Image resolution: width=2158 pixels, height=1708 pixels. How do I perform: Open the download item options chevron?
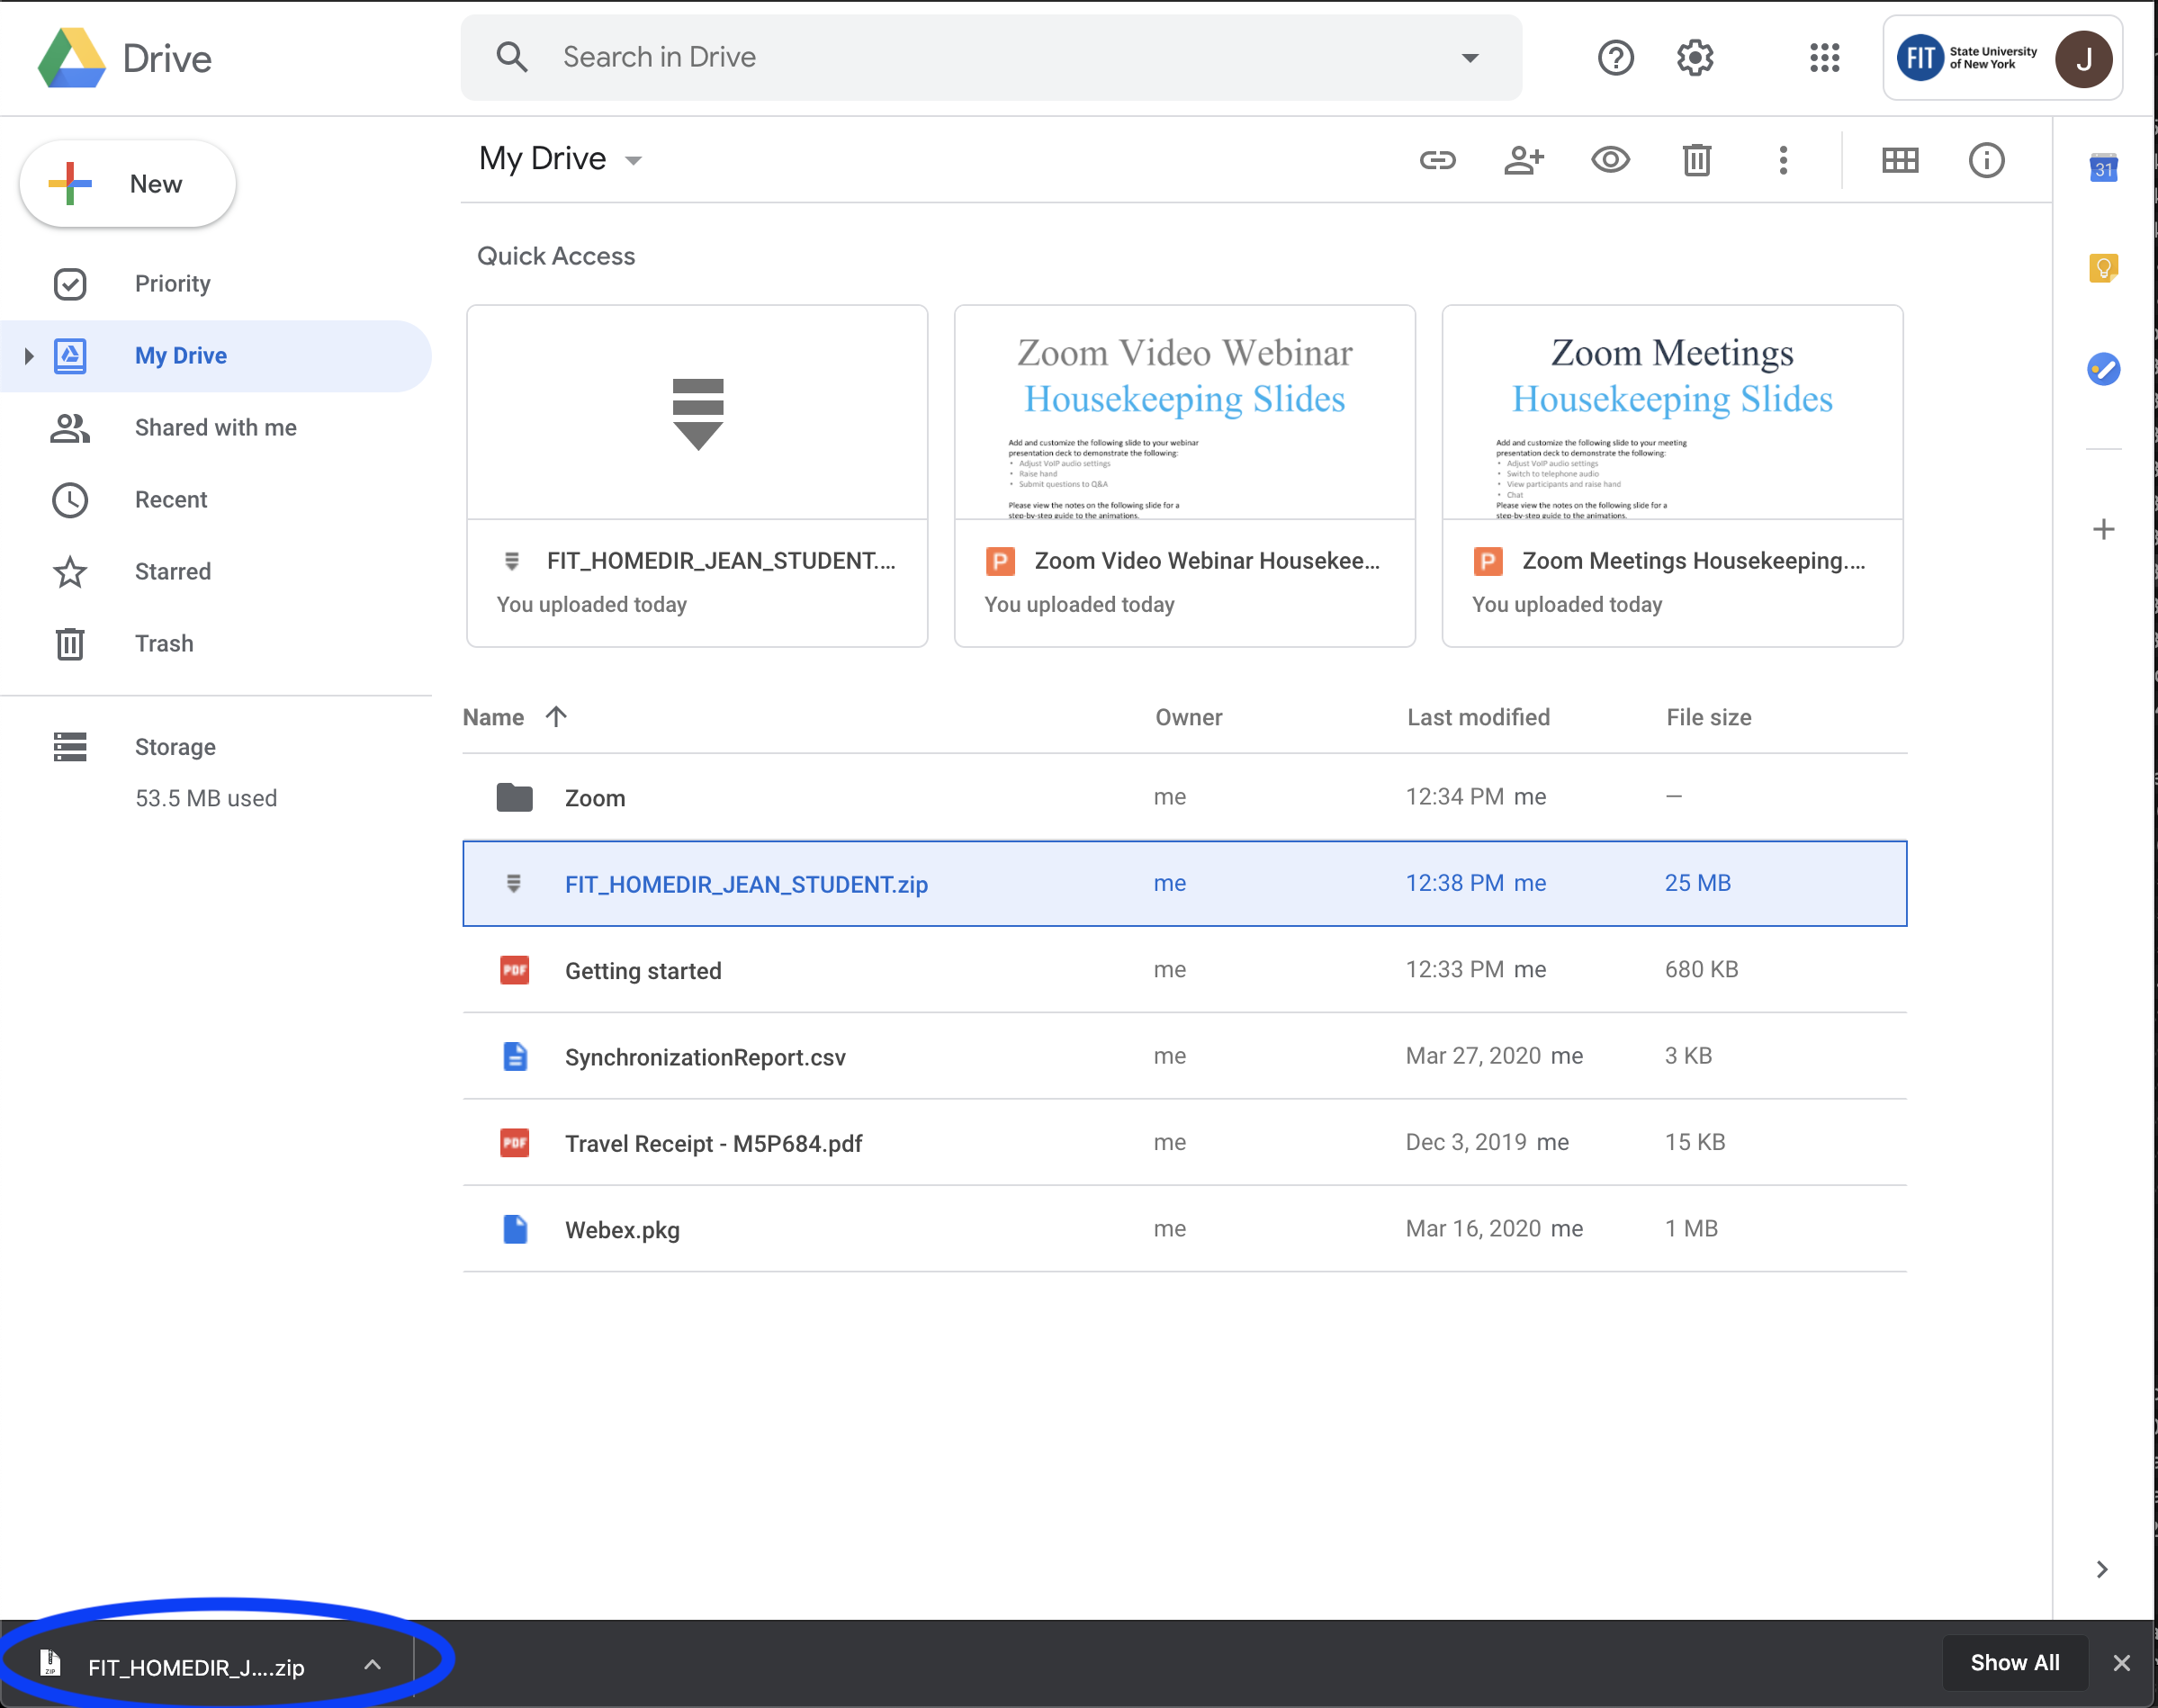[372, 1664]
